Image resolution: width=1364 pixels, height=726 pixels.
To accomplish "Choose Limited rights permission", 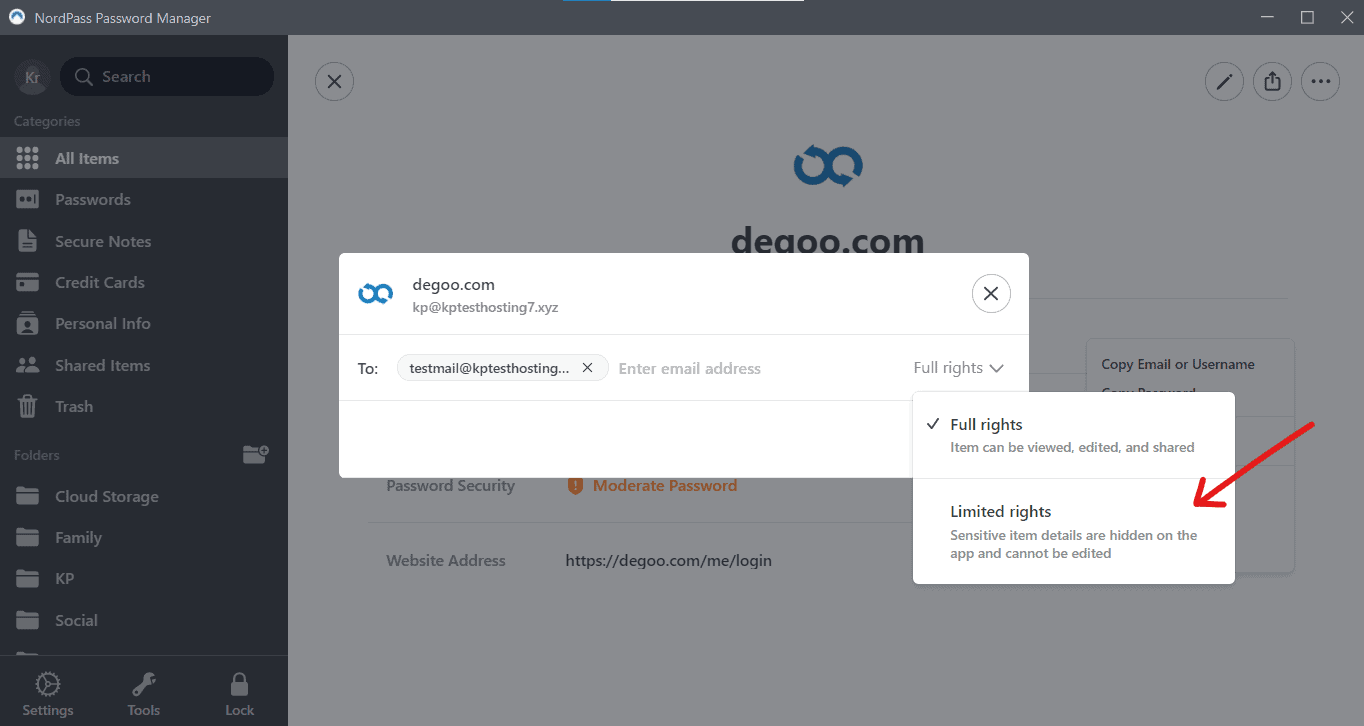I will pos(1072,530).
